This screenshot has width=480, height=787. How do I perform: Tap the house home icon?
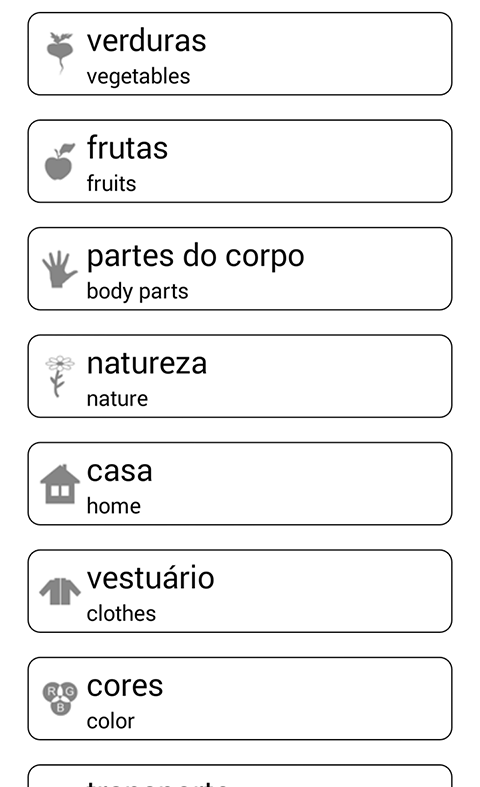(x=60, y=484)
